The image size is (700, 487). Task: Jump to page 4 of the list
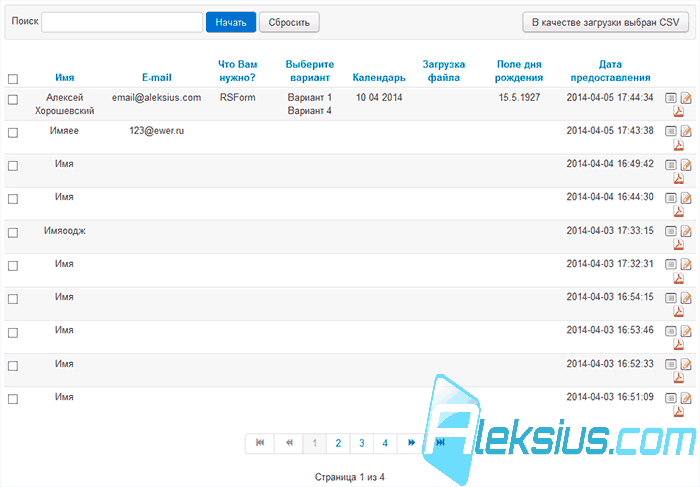pos(385,443)
